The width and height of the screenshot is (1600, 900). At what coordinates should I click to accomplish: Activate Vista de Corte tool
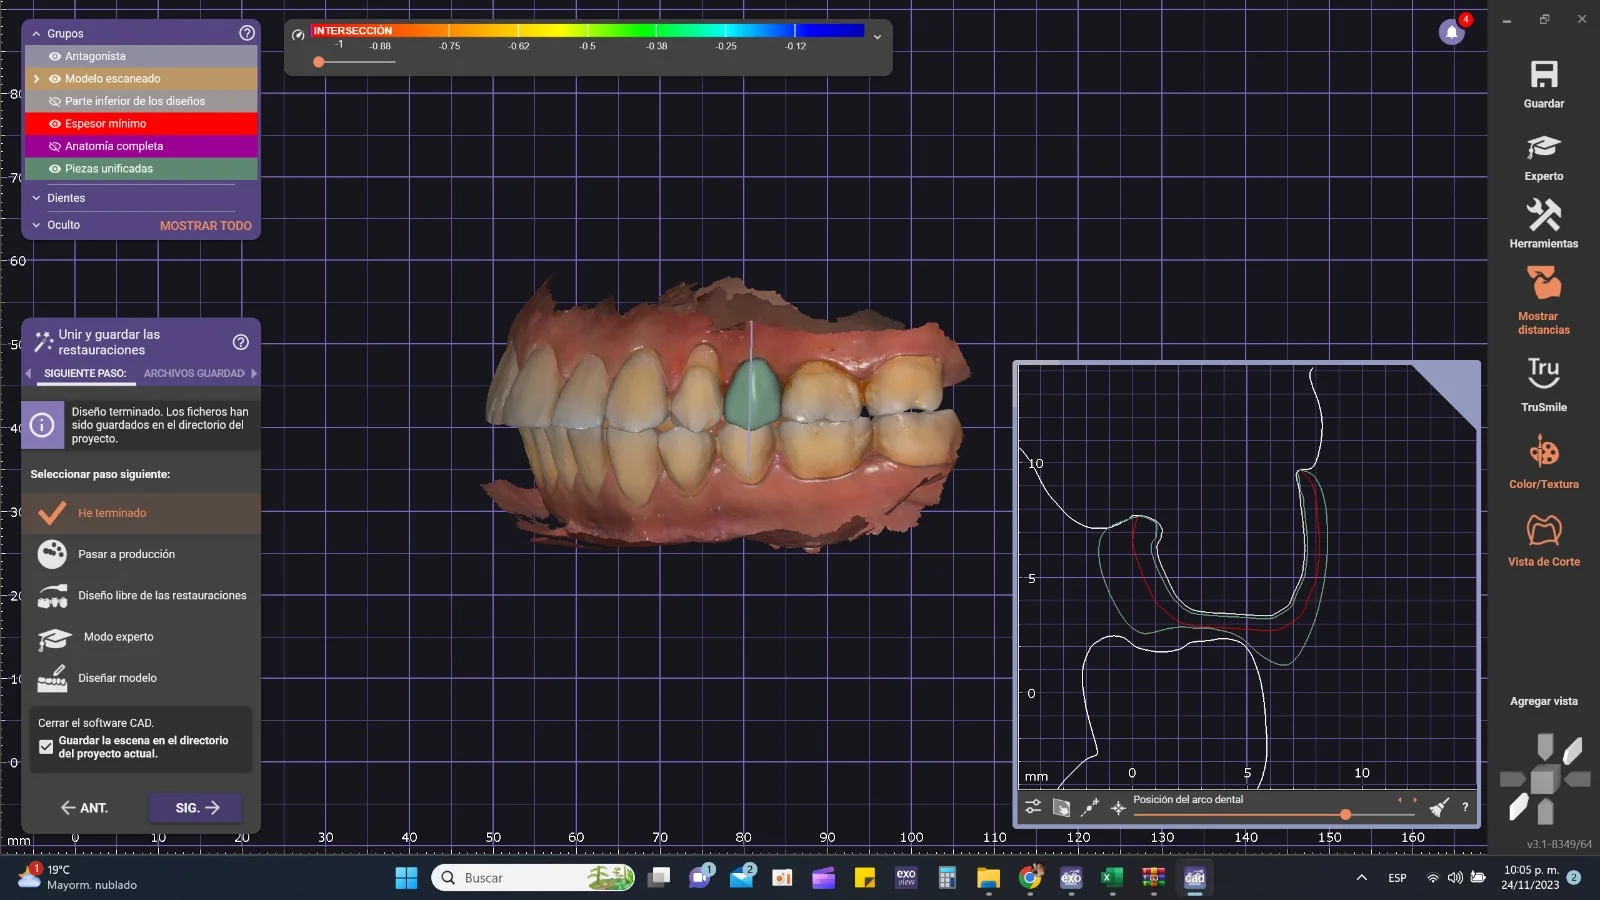click(x=1543, y=530)
